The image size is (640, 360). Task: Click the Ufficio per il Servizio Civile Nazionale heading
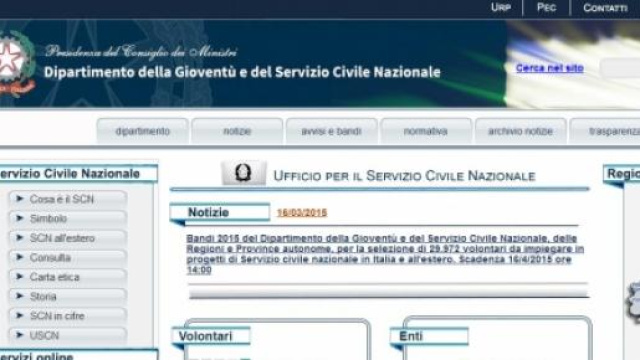[404, 176]
